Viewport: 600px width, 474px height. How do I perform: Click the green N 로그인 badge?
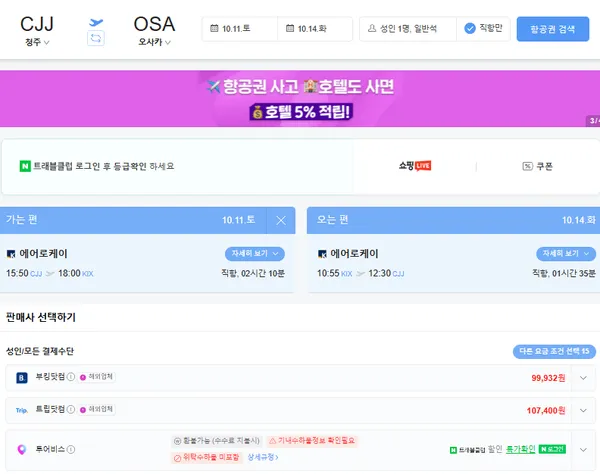pos(552,449)
